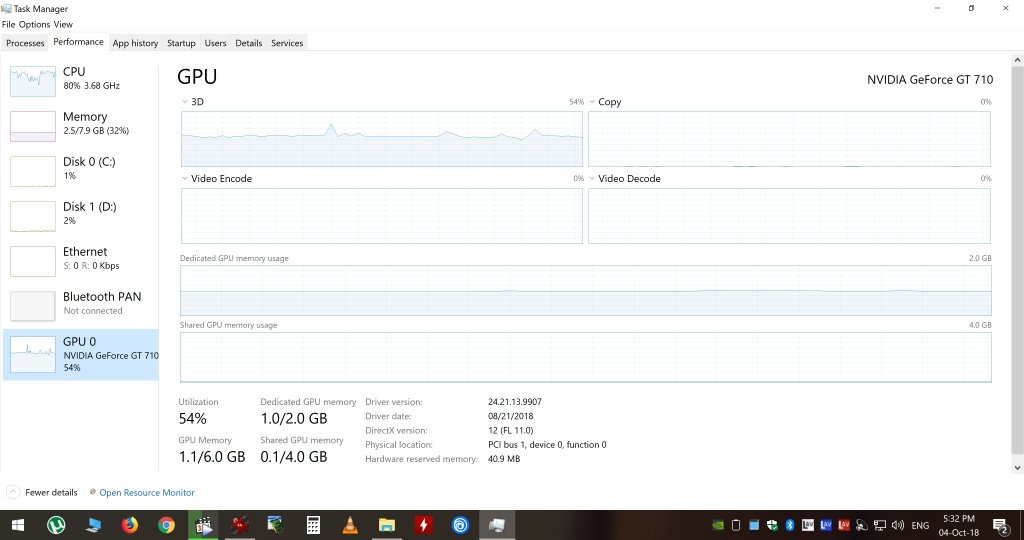Image resolution: width=1024 pixels, height=540 pixels.
Task: Show Ethernet performance details
Action: pyautogui.click(x=80, y=261)
